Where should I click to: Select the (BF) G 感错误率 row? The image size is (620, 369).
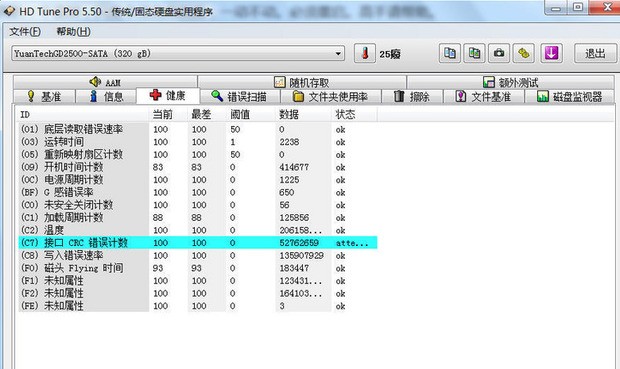[x=198, y=193]
